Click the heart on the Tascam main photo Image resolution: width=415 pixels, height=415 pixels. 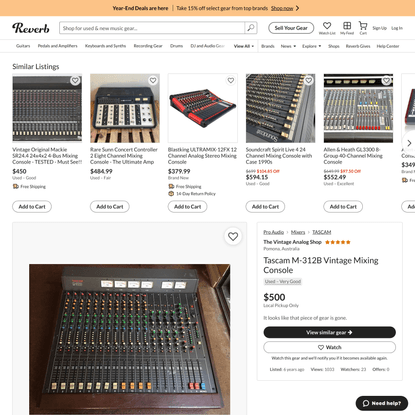click(x=233, y=236)
